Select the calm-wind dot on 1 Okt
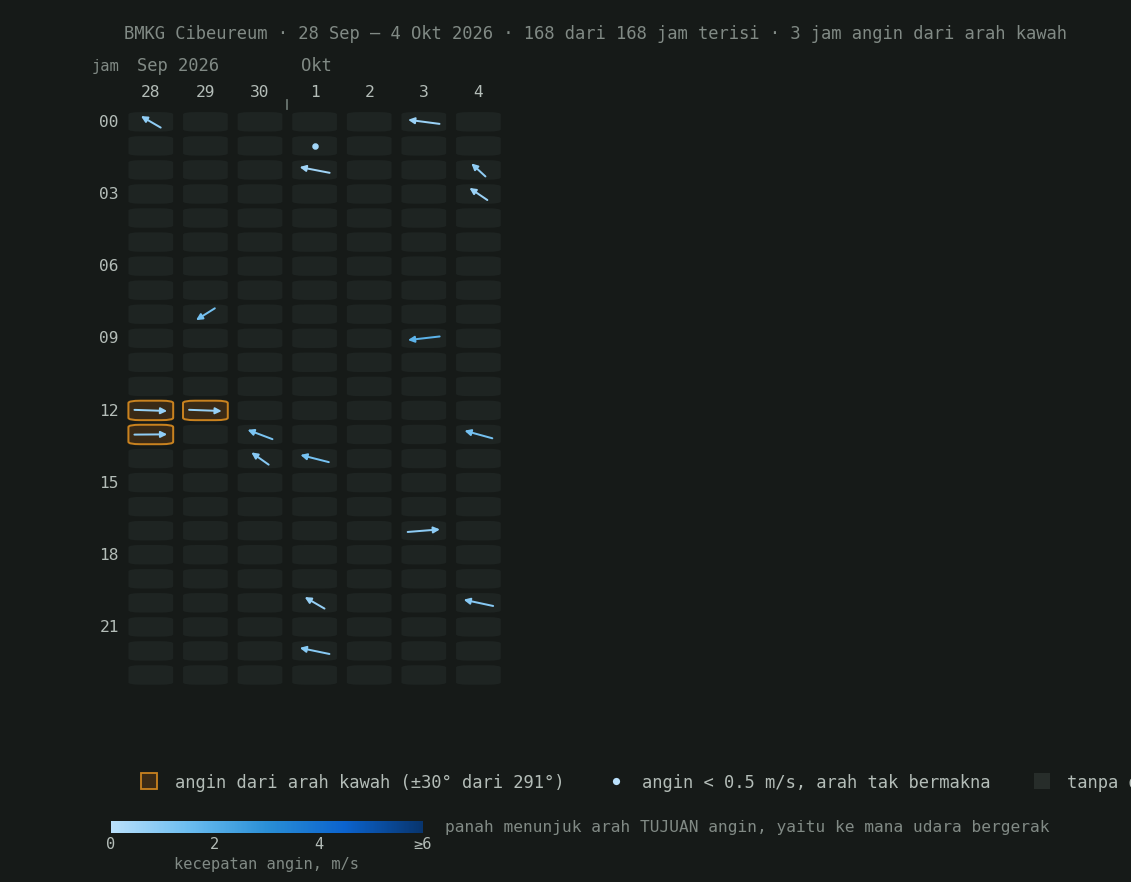The width and height of the screenshot is (1131, 882). coord(315,146)
